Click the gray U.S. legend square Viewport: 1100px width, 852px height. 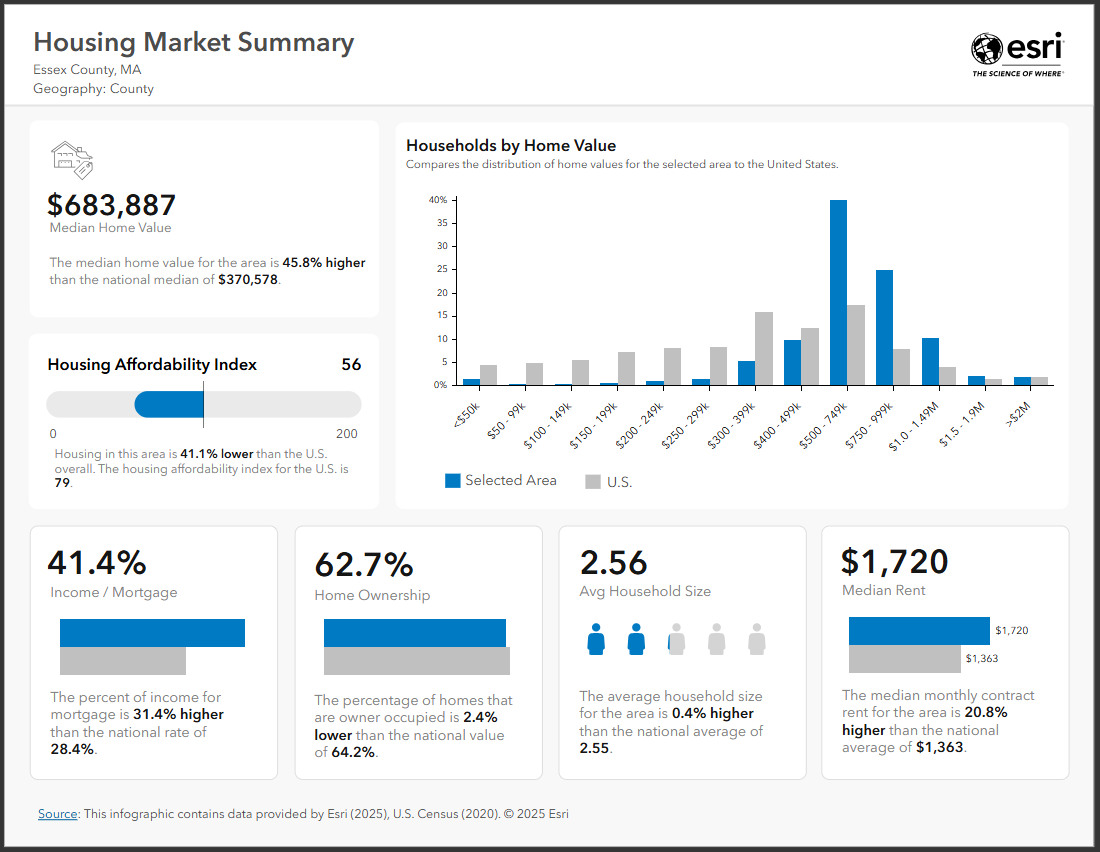[593, 481]
